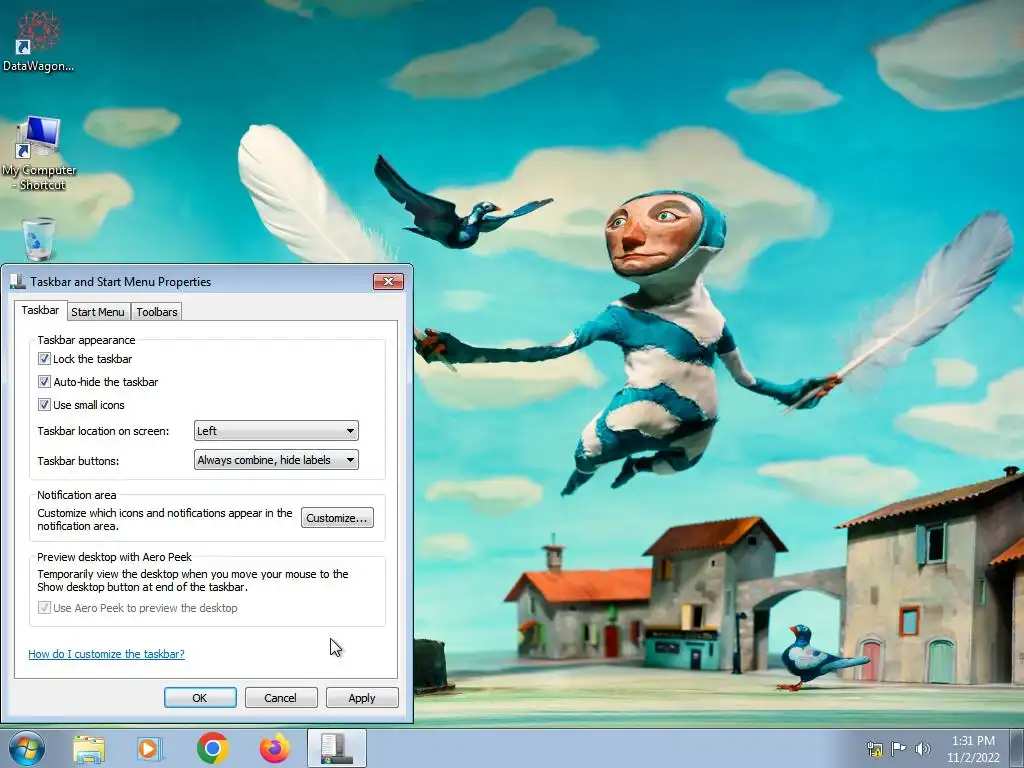The width and height of the screenshot is (1024, 768).
Task: Open the Recycle Bin icon
Action: [39, 239]
